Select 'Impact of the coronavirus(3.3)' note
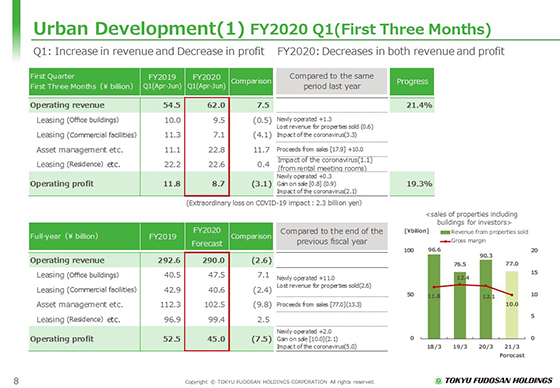This screenshot has height=388, width=560. (x=316, y=135)
